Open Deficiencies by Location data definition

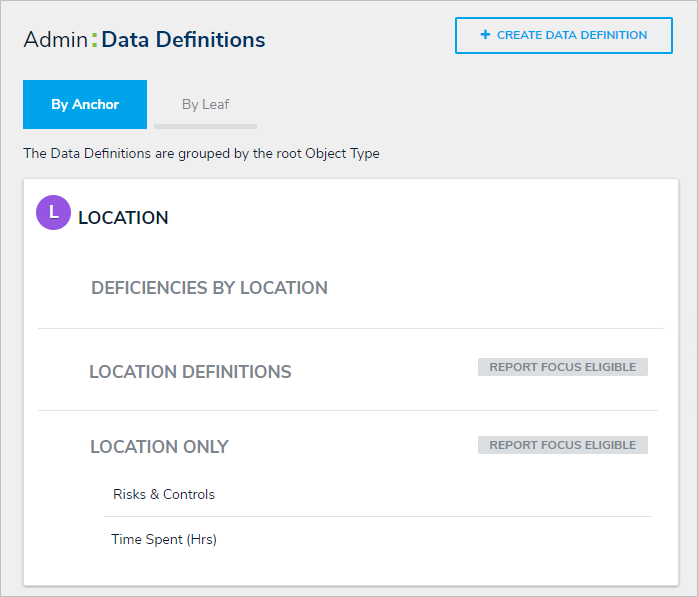tap(209, 288)
